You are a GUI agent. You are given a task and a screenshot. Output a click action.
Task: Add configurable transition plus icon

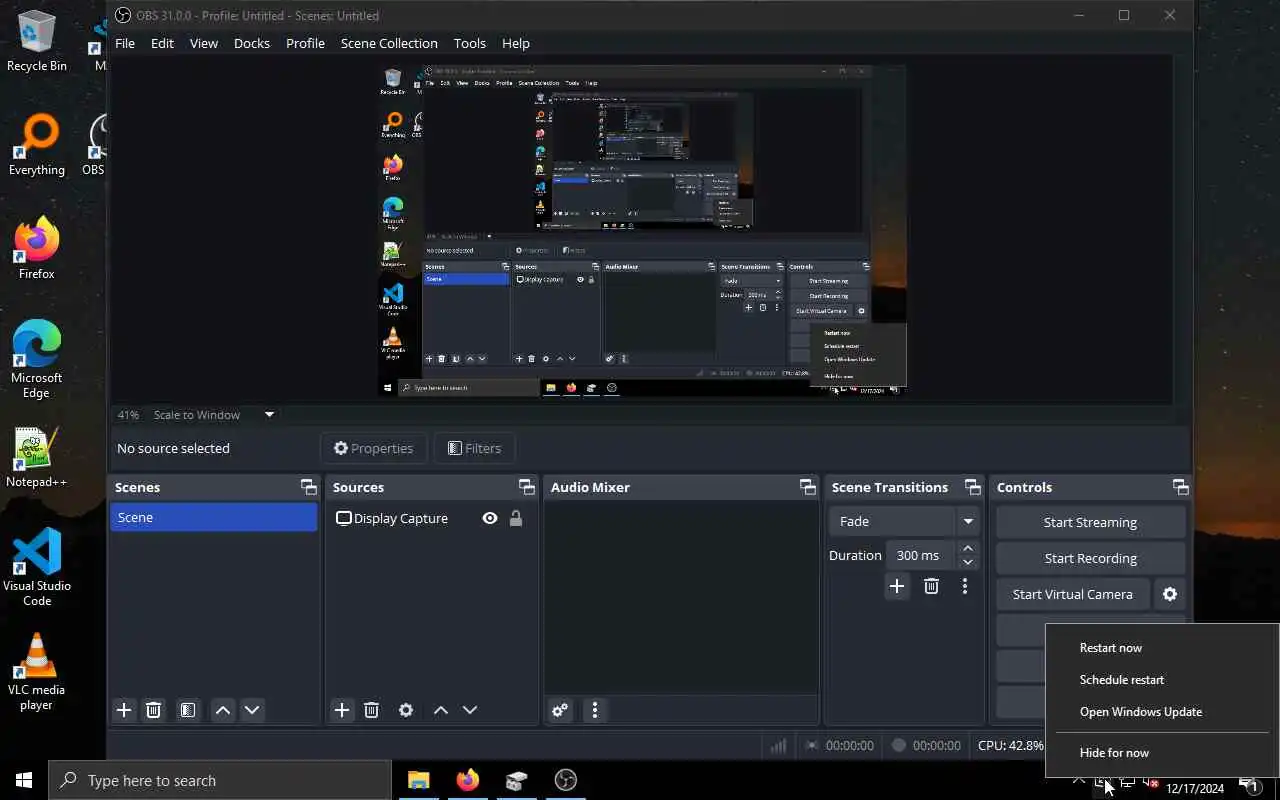[x=897, y=586]
